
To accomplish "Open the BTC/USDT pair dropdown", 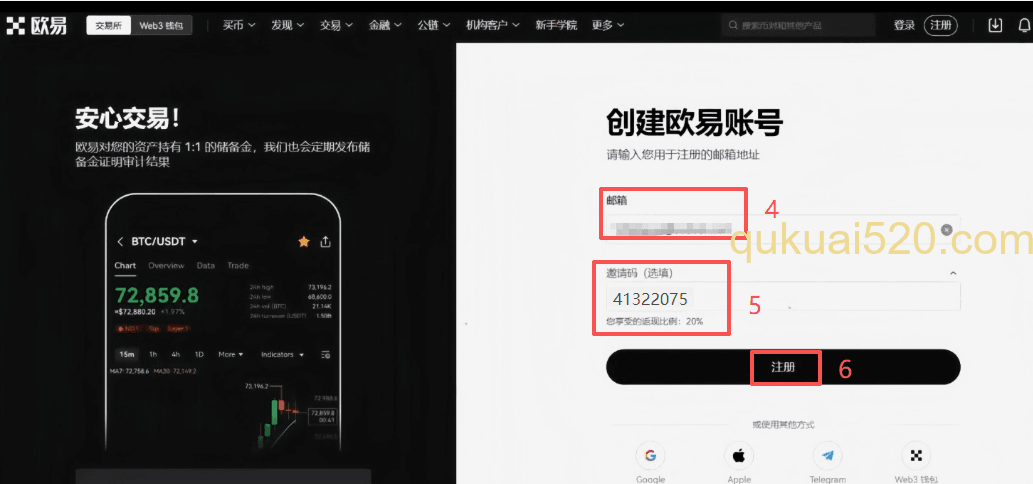I will [x=165, y=242].
